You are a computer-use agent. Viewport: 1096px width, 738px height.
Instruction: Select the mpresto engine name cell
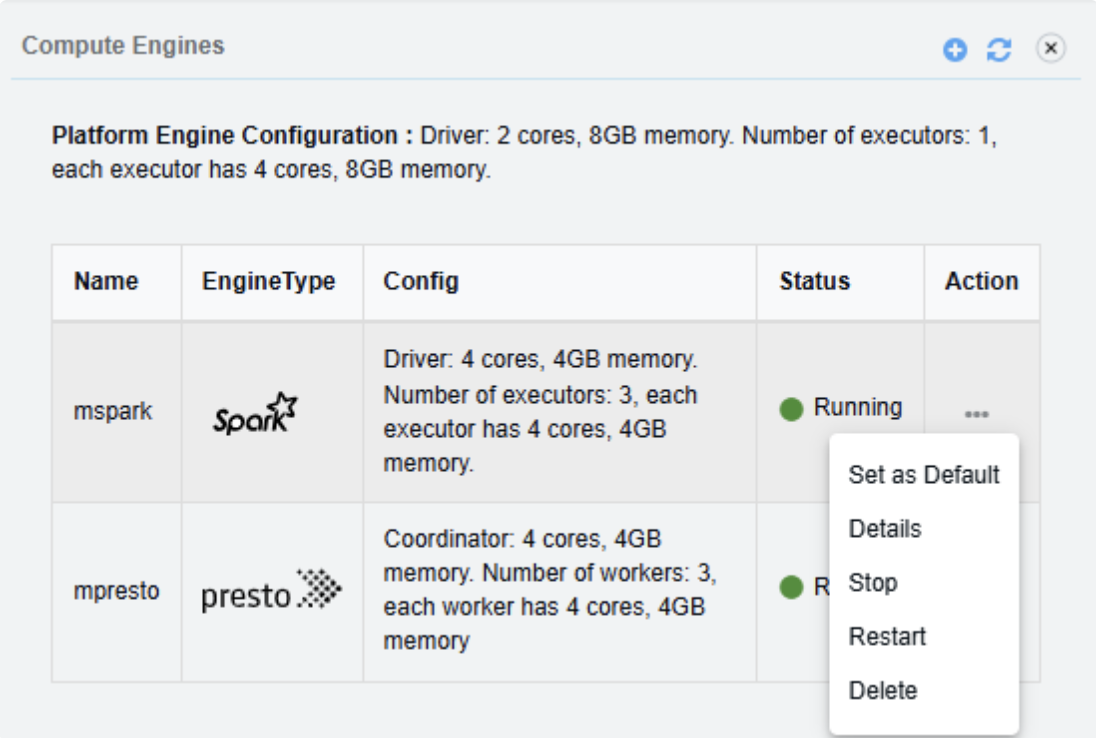[116, 591]
